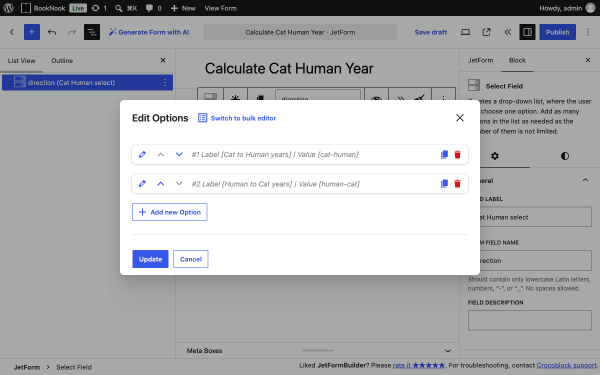Open block styles half-circle tab
Image resolution: width=600 pixels, height=375 pixels.
(565, 156)
